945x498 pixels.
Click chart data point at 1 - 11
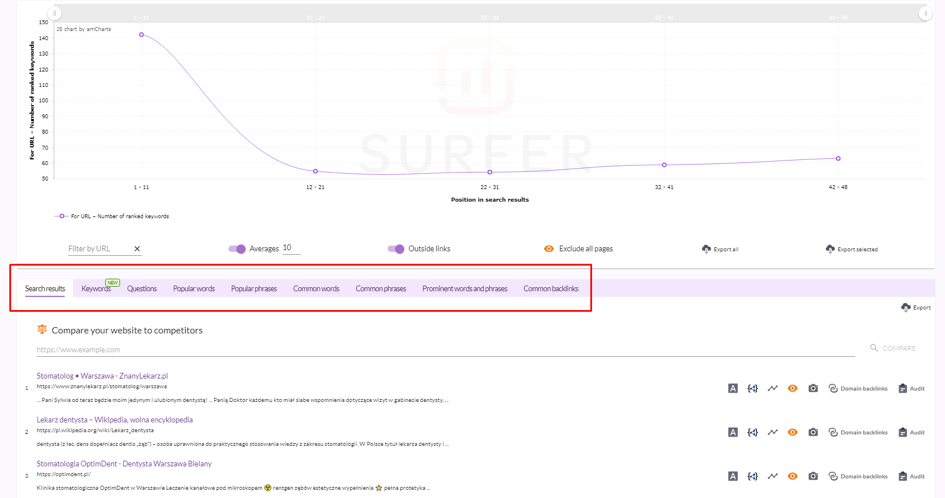[x=142, y=34]
